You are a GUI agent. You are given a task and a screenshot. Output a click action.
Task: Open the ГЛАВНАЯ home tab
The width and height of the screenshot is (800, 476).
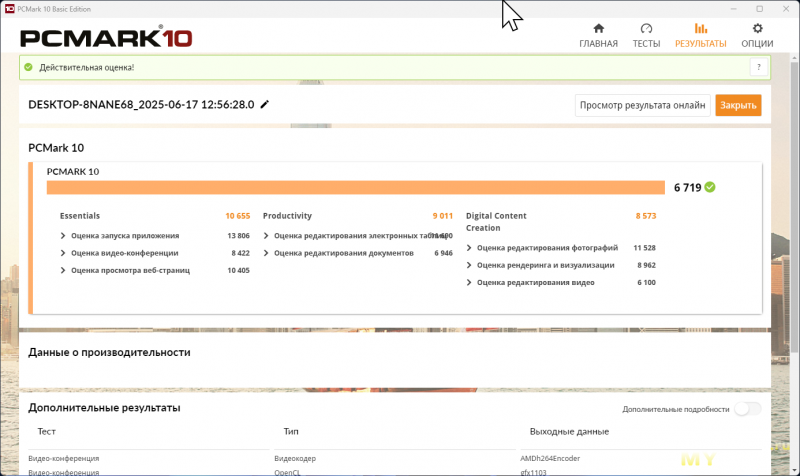[598, 36]
